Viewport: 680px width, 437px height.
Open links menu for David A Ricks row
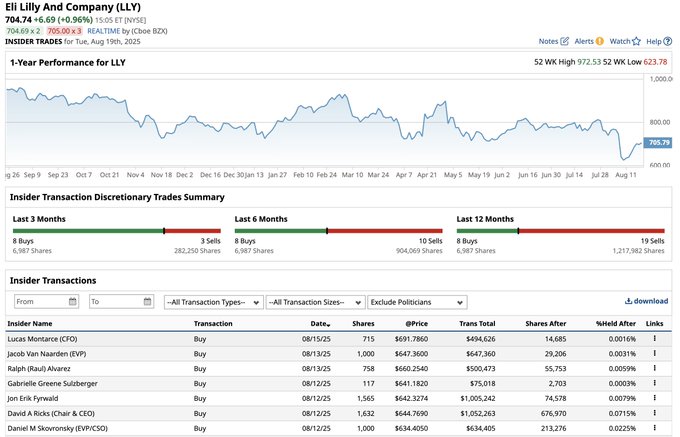[654, 412]
